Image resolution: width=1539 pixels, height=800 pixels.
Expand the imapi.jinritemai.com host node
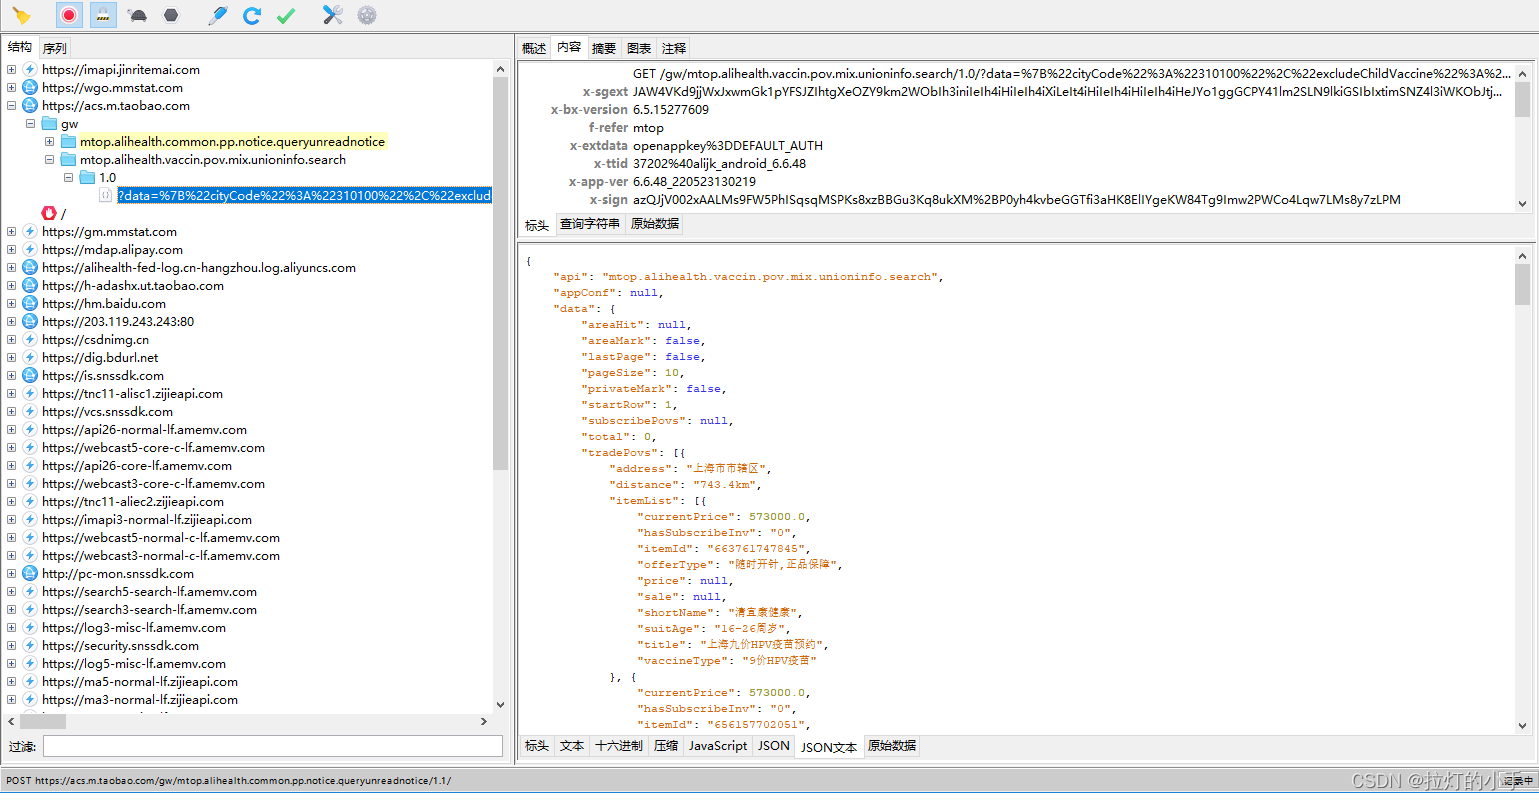click(x=11, y=70)
